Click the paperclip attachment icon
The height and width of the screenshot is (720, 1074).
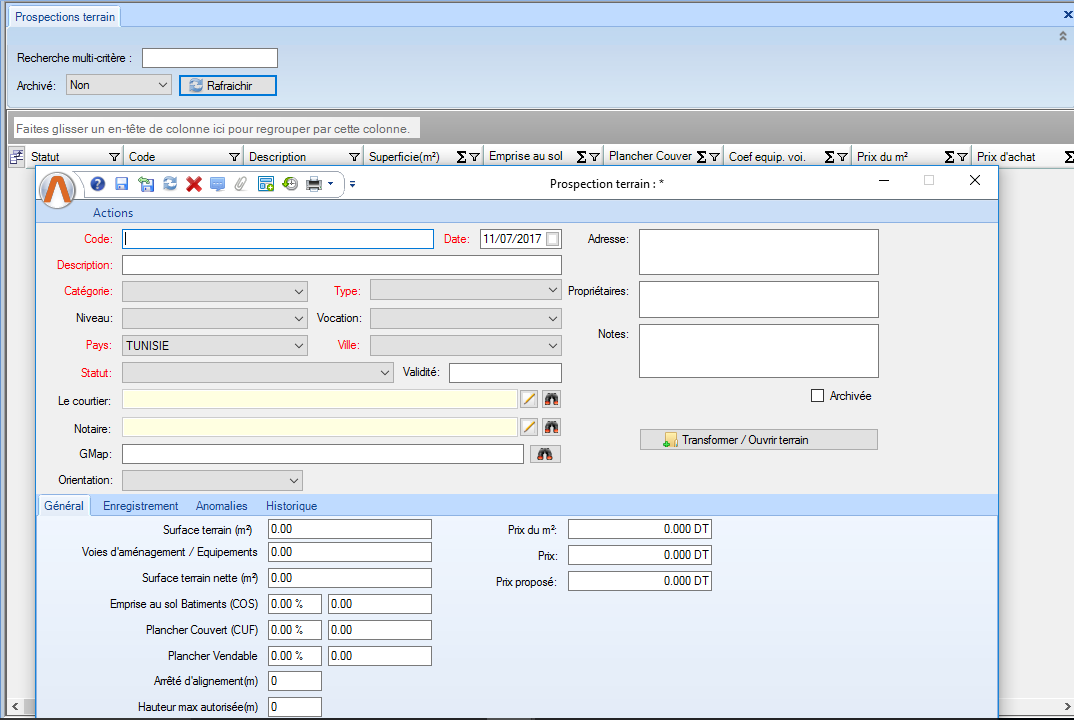coord(240,184)
